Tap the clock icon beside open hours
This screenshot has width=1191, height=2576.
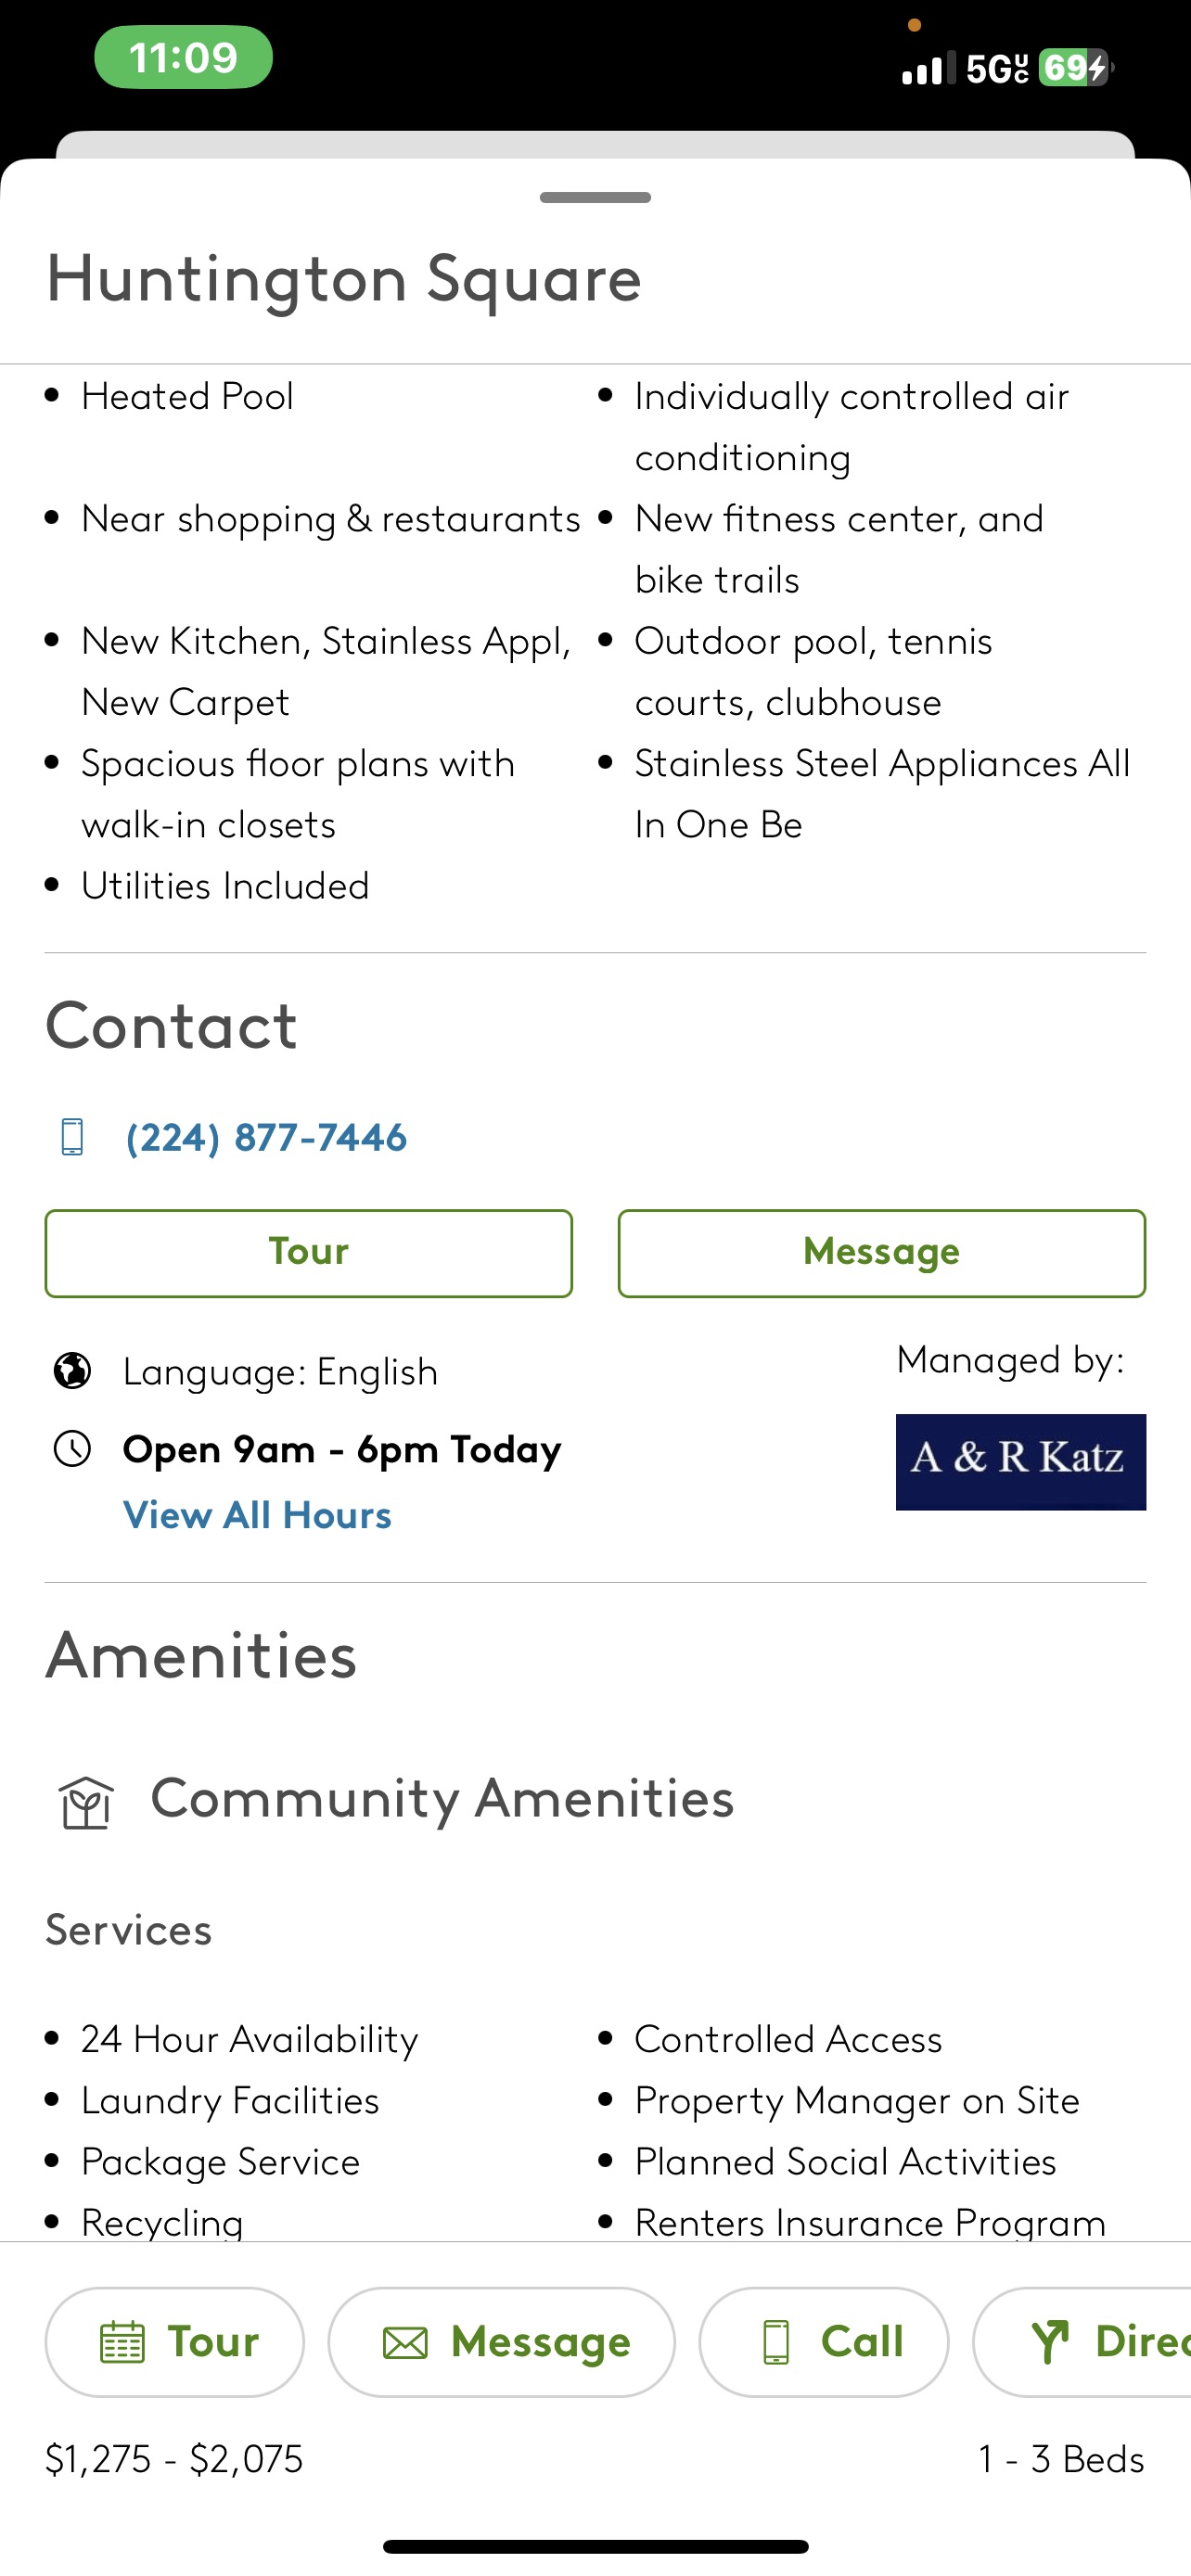(x=72, y=1449)
